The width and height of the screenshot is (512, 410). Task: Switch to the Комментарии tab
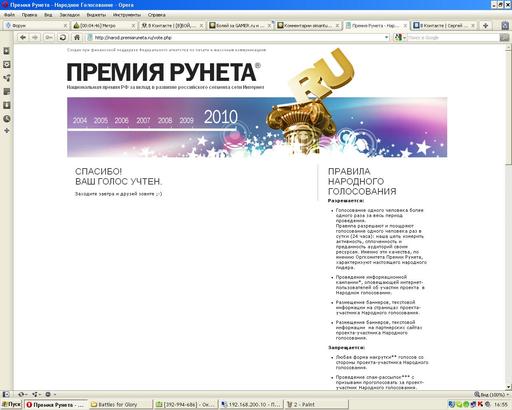coord(308,25)
